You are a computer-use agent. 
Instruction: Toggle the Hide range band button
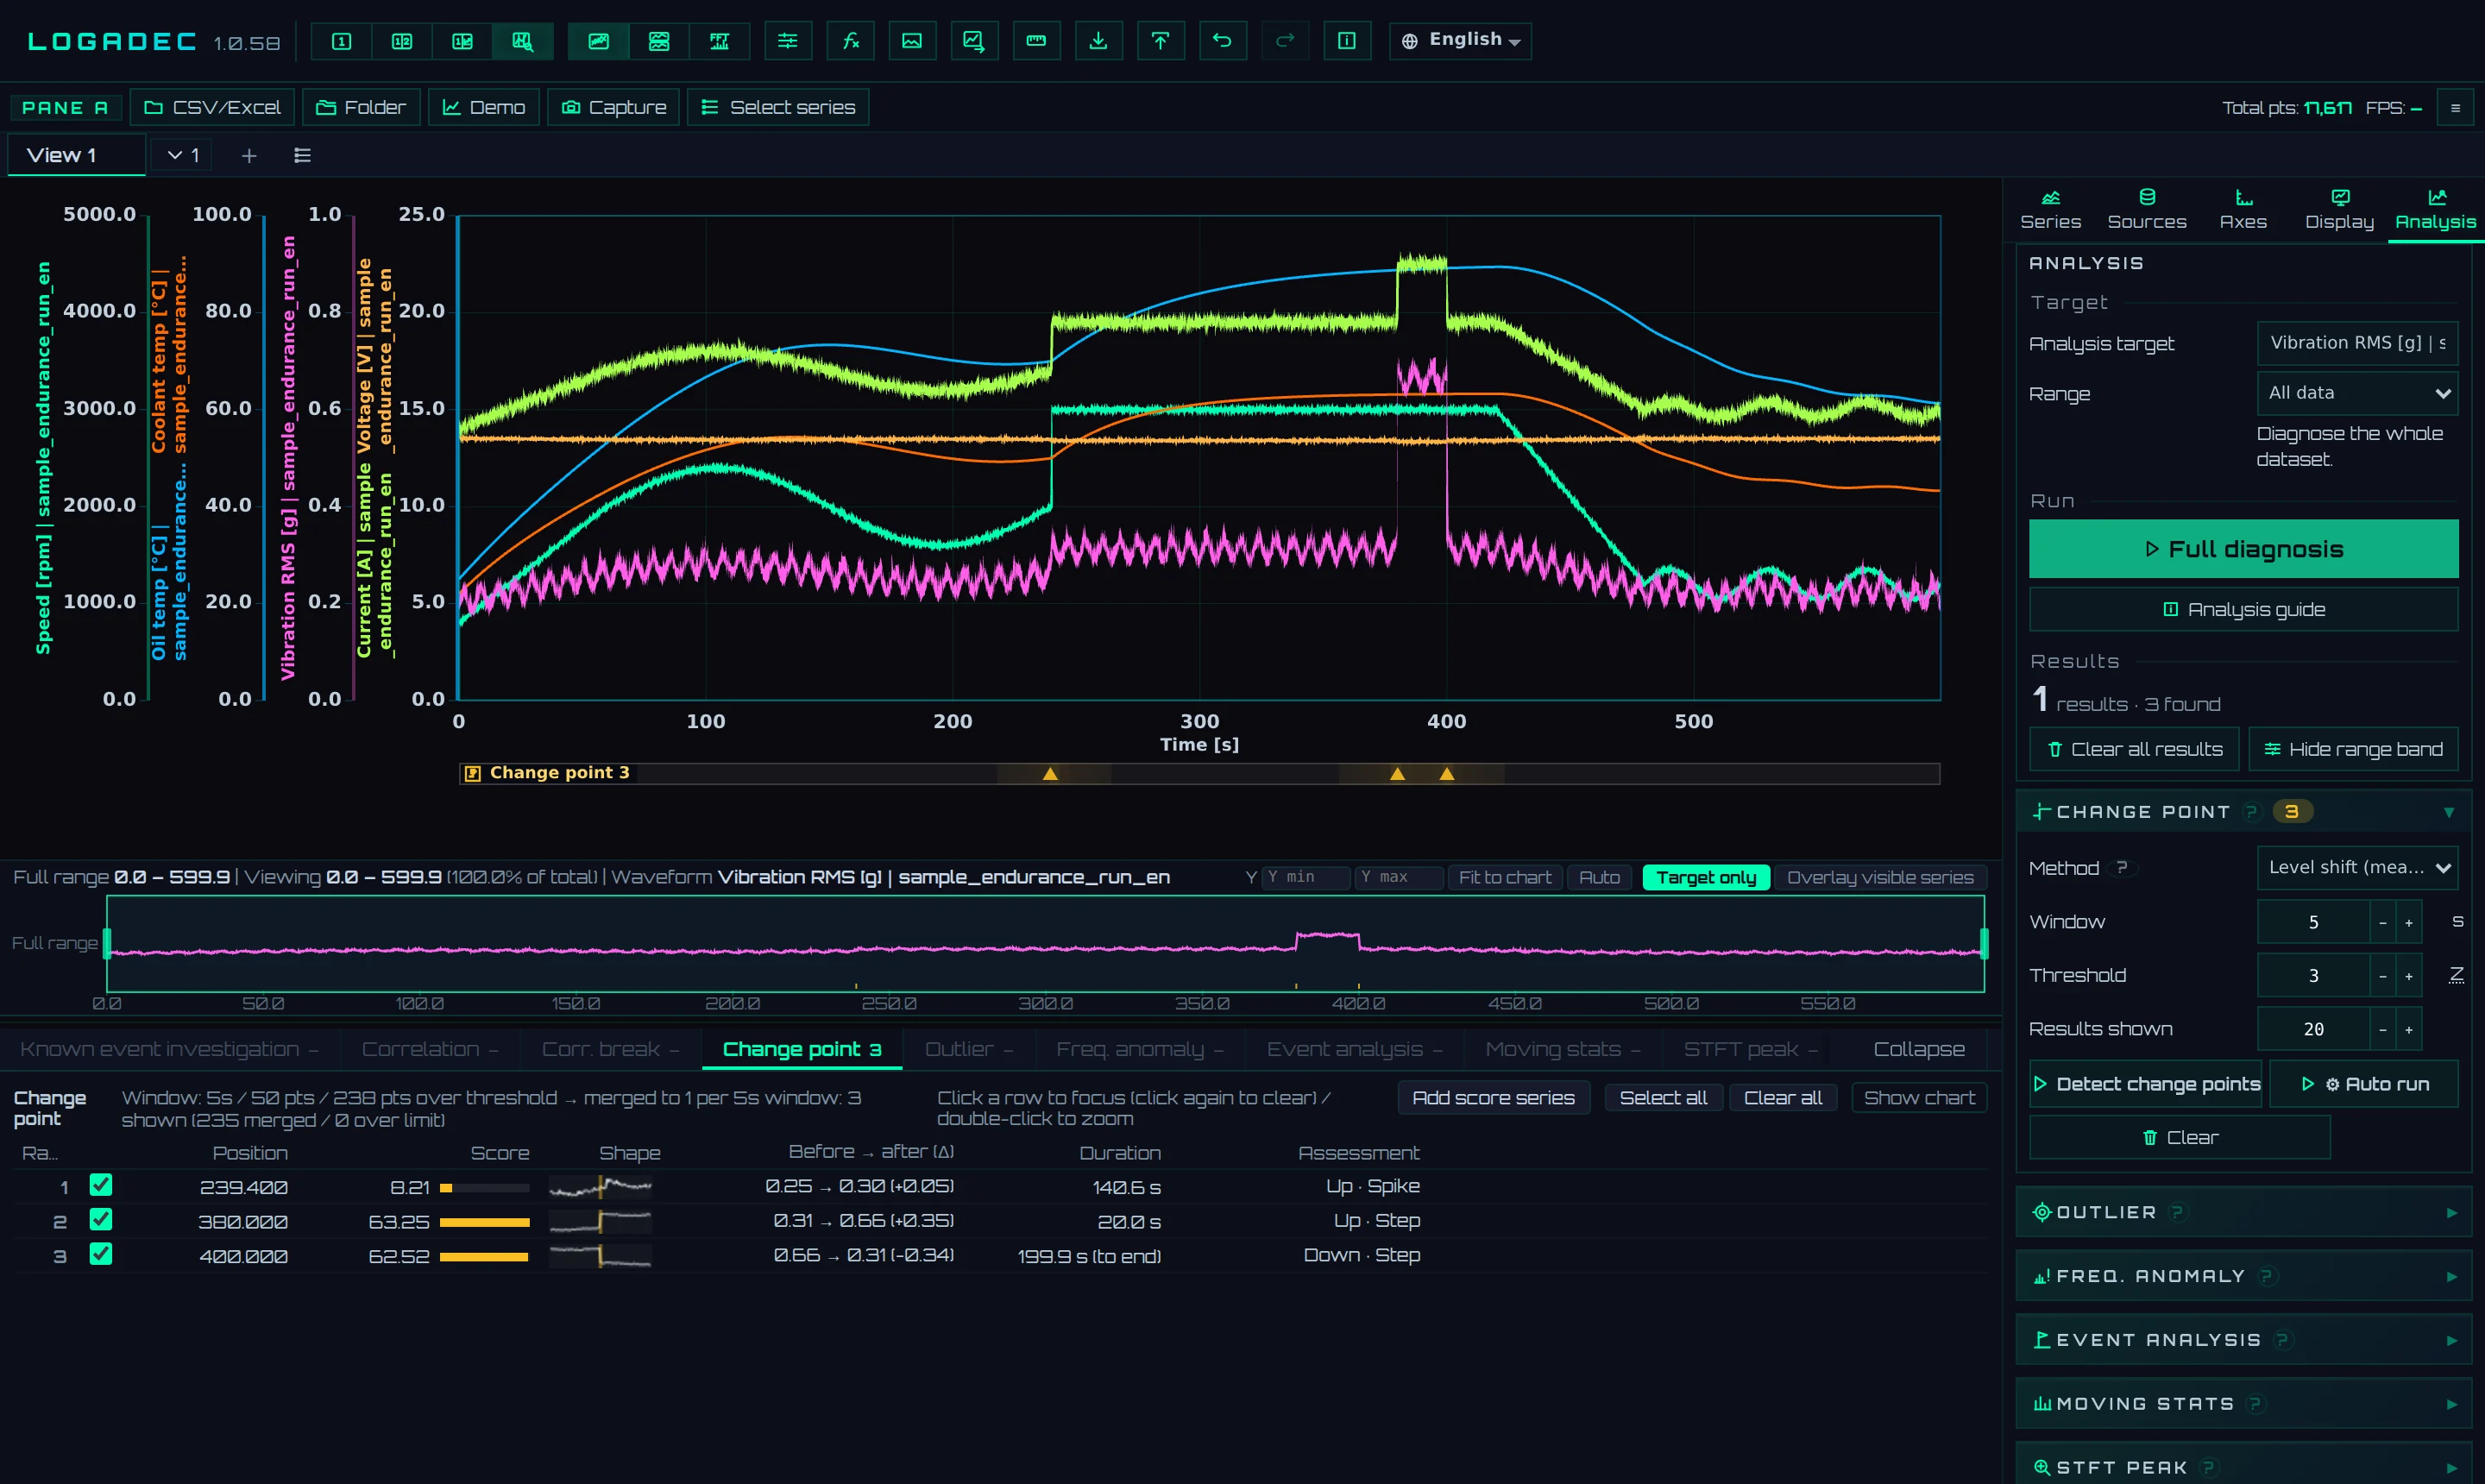click(x=2353, y=749)
